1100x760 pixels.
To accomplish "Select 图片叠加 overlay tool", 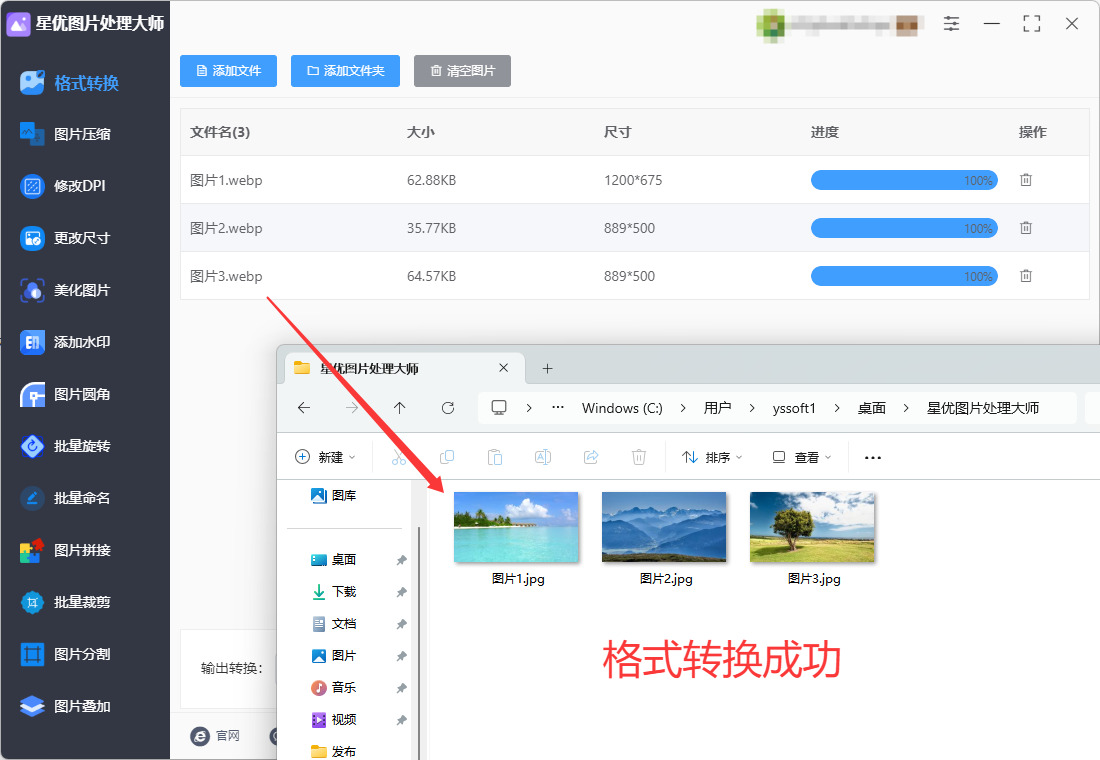I will [65, 706].
